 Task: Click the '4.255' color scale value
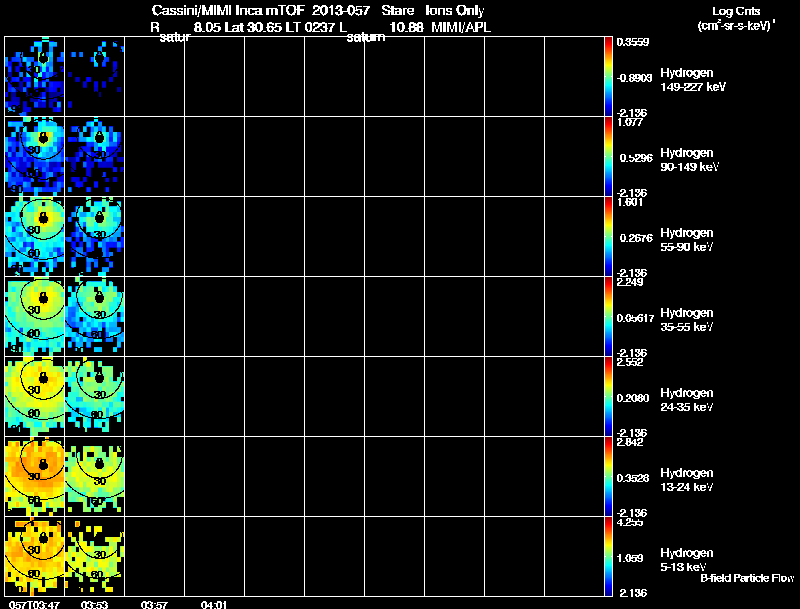click(630, 522)
